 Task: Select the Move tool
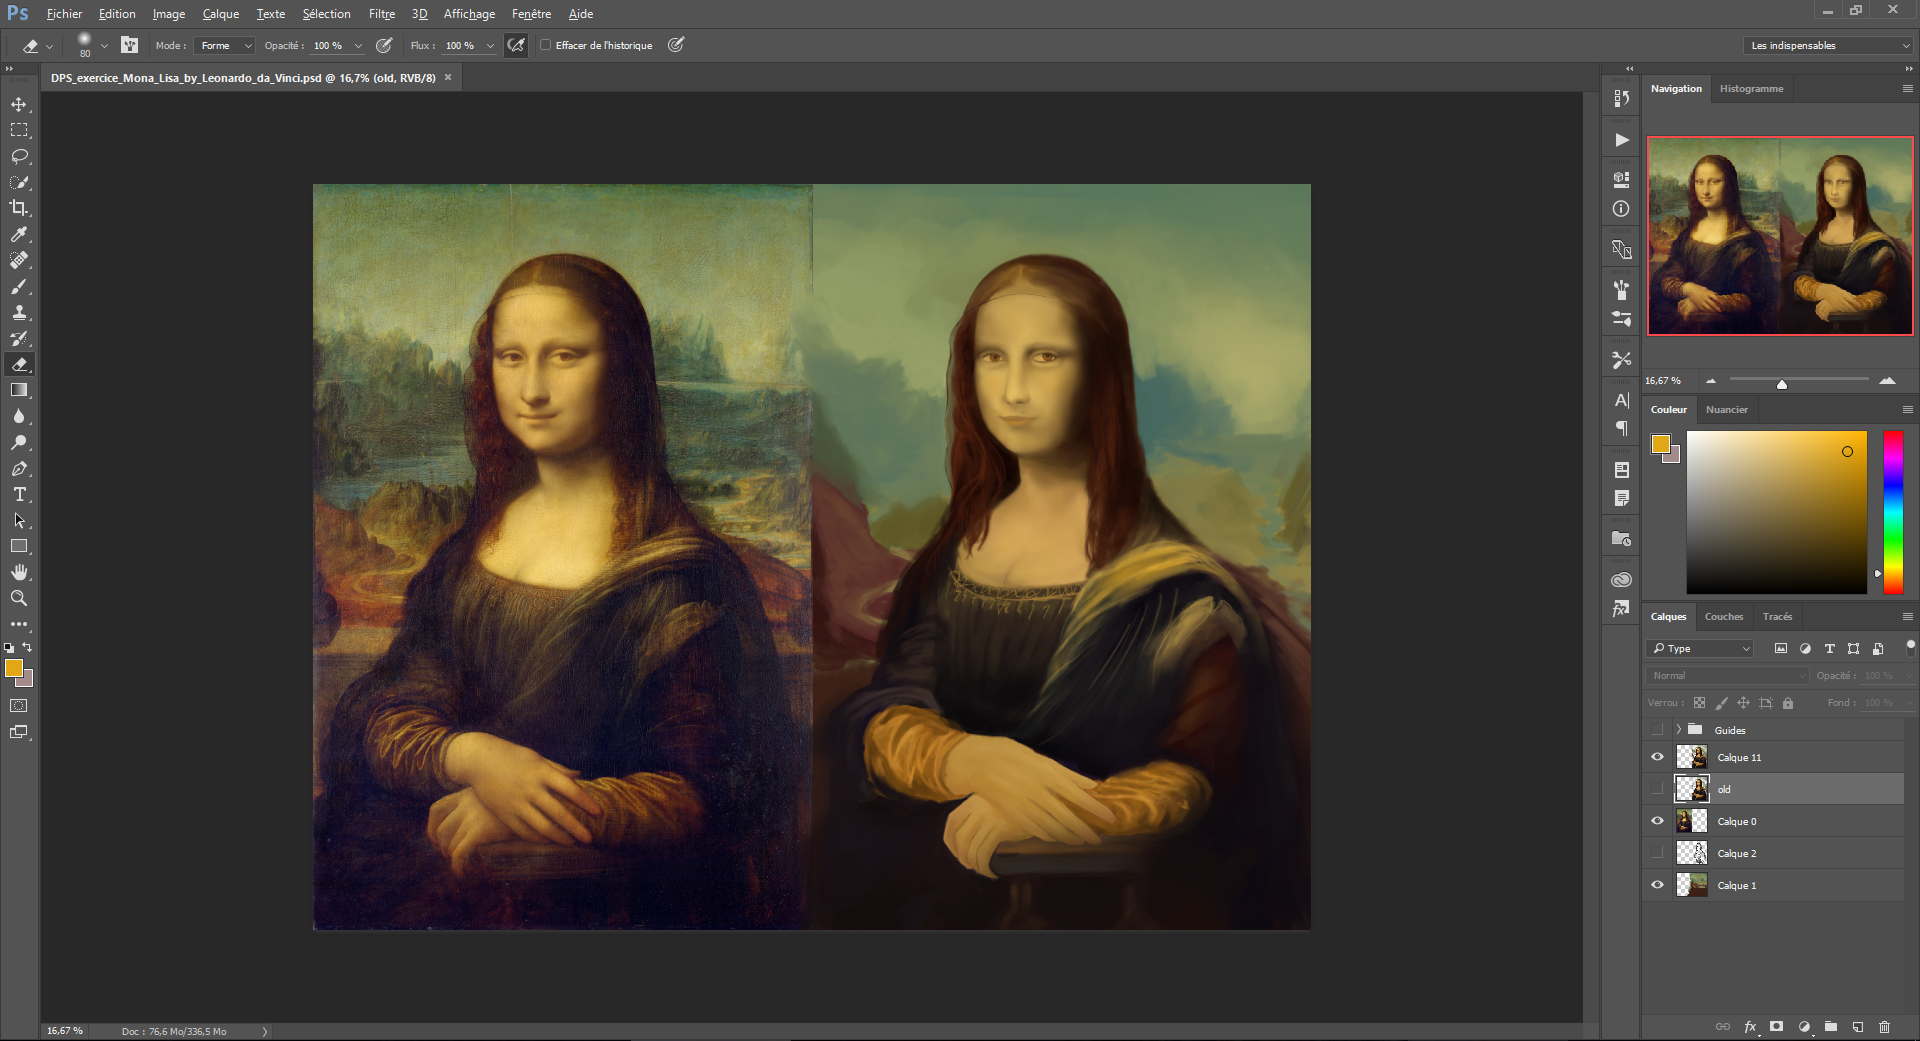(19, 105)
